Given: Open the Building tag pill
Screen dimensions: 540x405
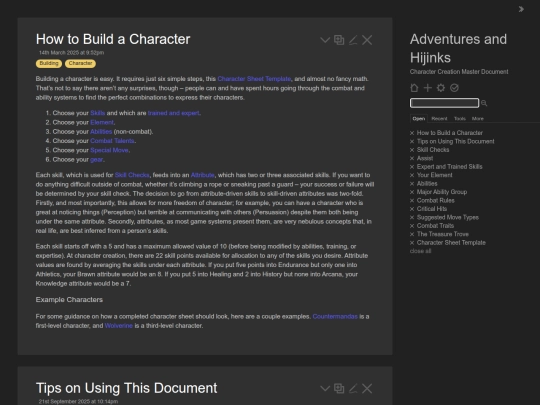Looking at the screenshot, I should (x=49, y=63).
